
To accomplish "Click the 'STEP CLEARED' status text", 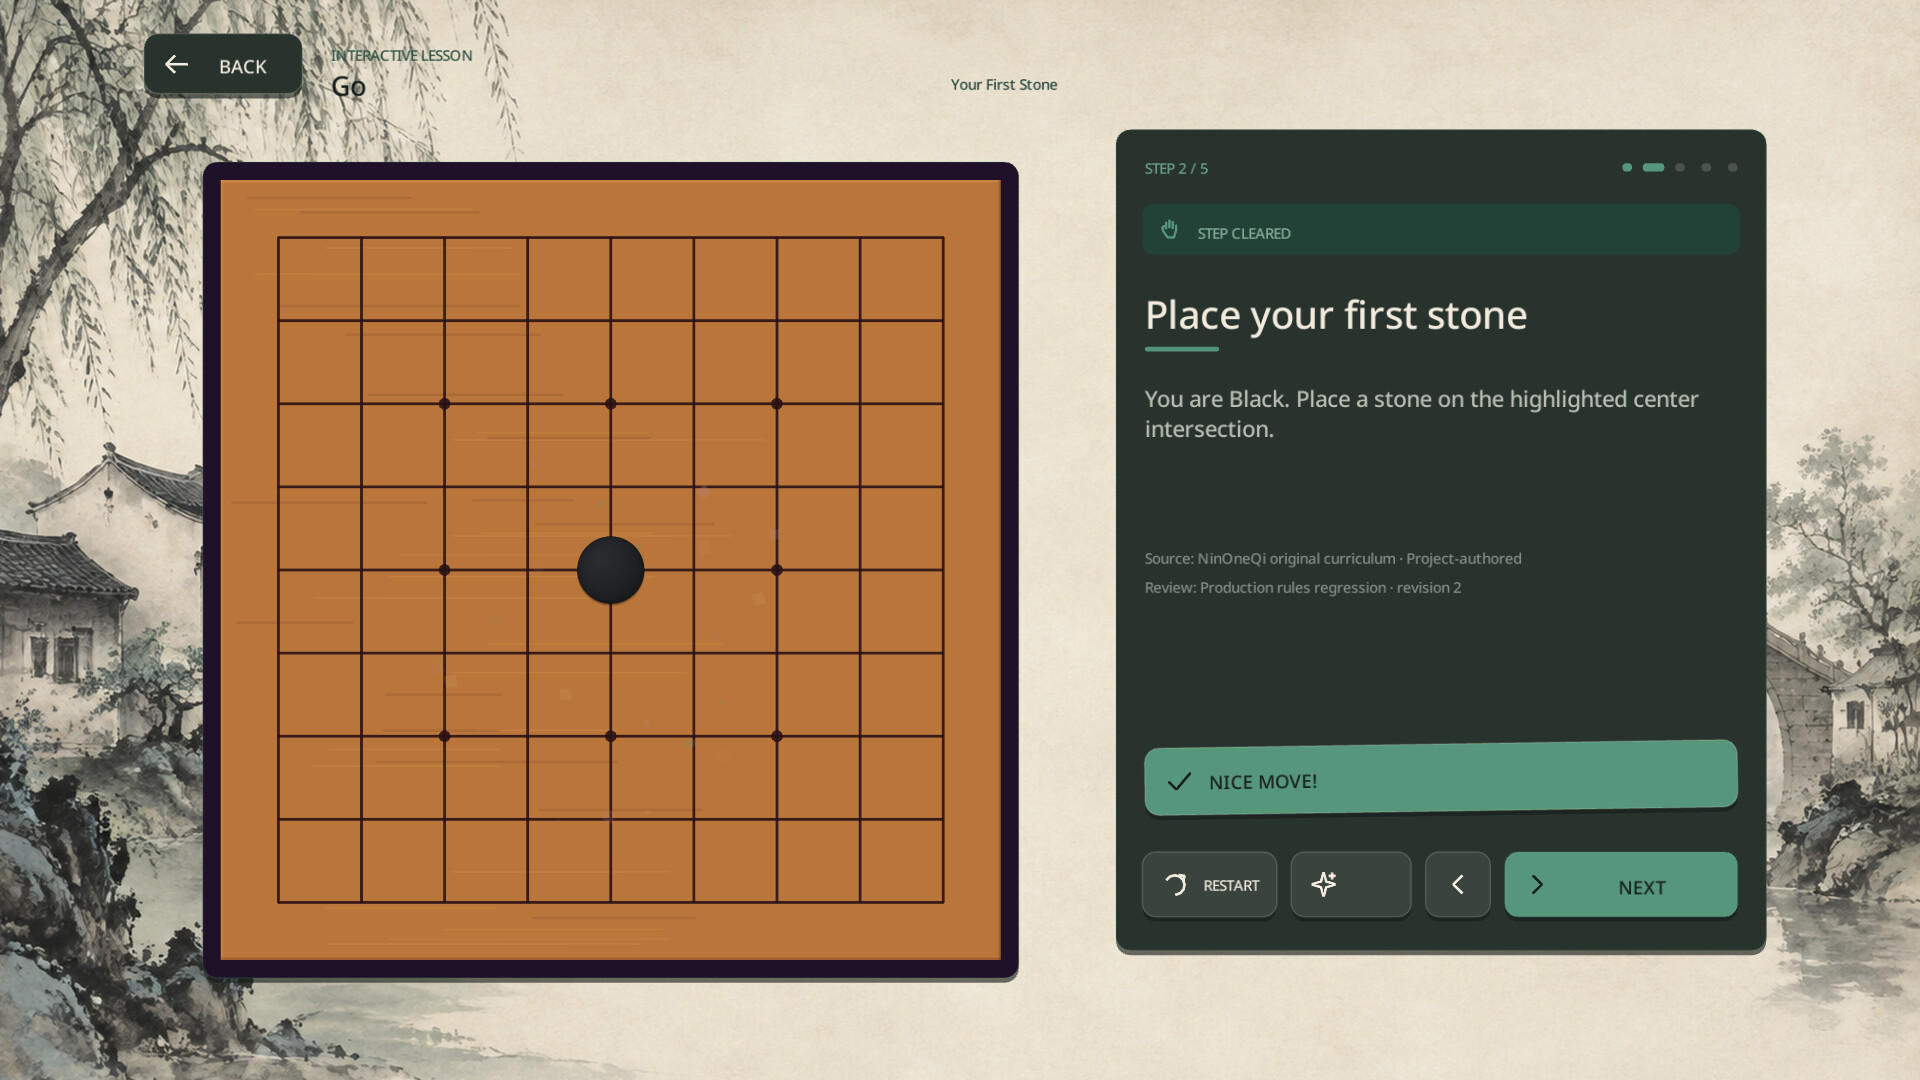I will pos(1243,234).
